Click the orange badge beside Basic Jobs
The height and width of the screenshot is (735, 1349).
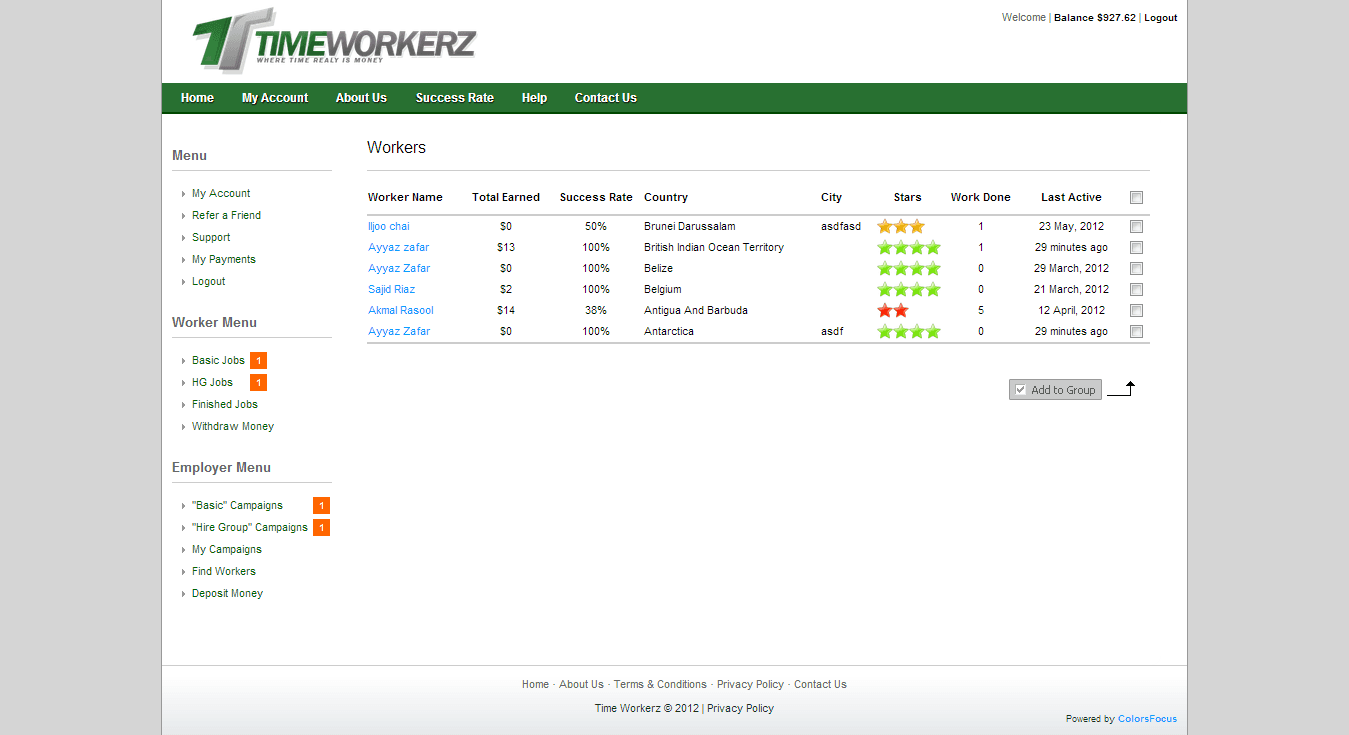click(258, 361)
